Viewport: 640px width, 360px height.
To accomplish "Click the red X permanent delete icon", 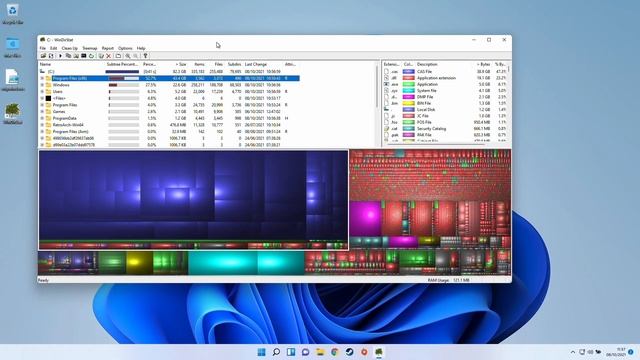I will click(x=109, y=56).
